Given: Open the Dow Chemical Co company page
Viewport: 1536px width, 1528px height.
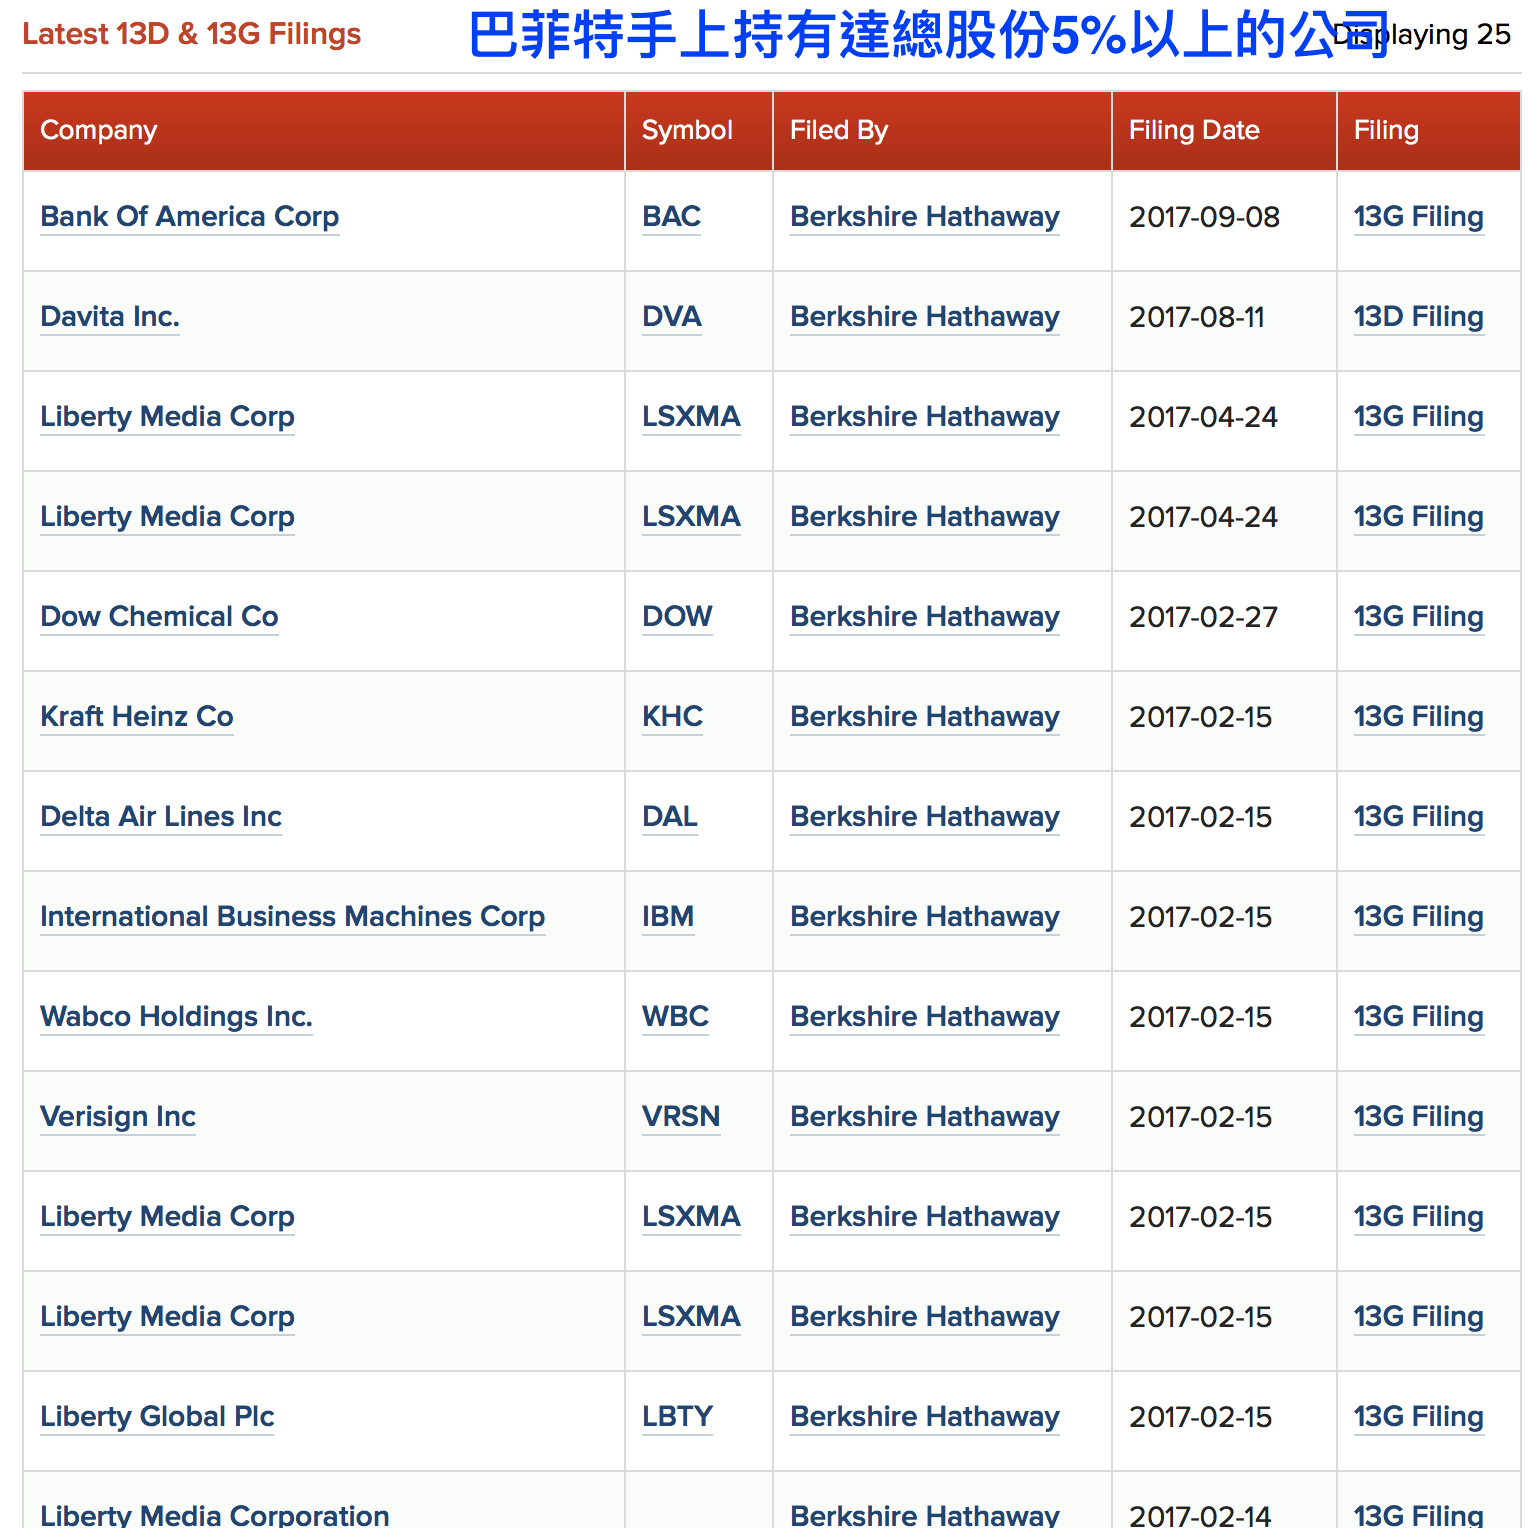Looking at the screenshot, I should pyautogui.click(x=158, y=617).
